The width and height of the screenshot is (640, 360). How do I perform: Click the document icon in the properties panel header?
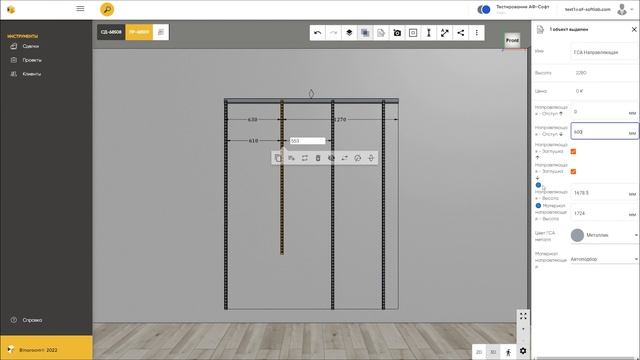(540, 29)
